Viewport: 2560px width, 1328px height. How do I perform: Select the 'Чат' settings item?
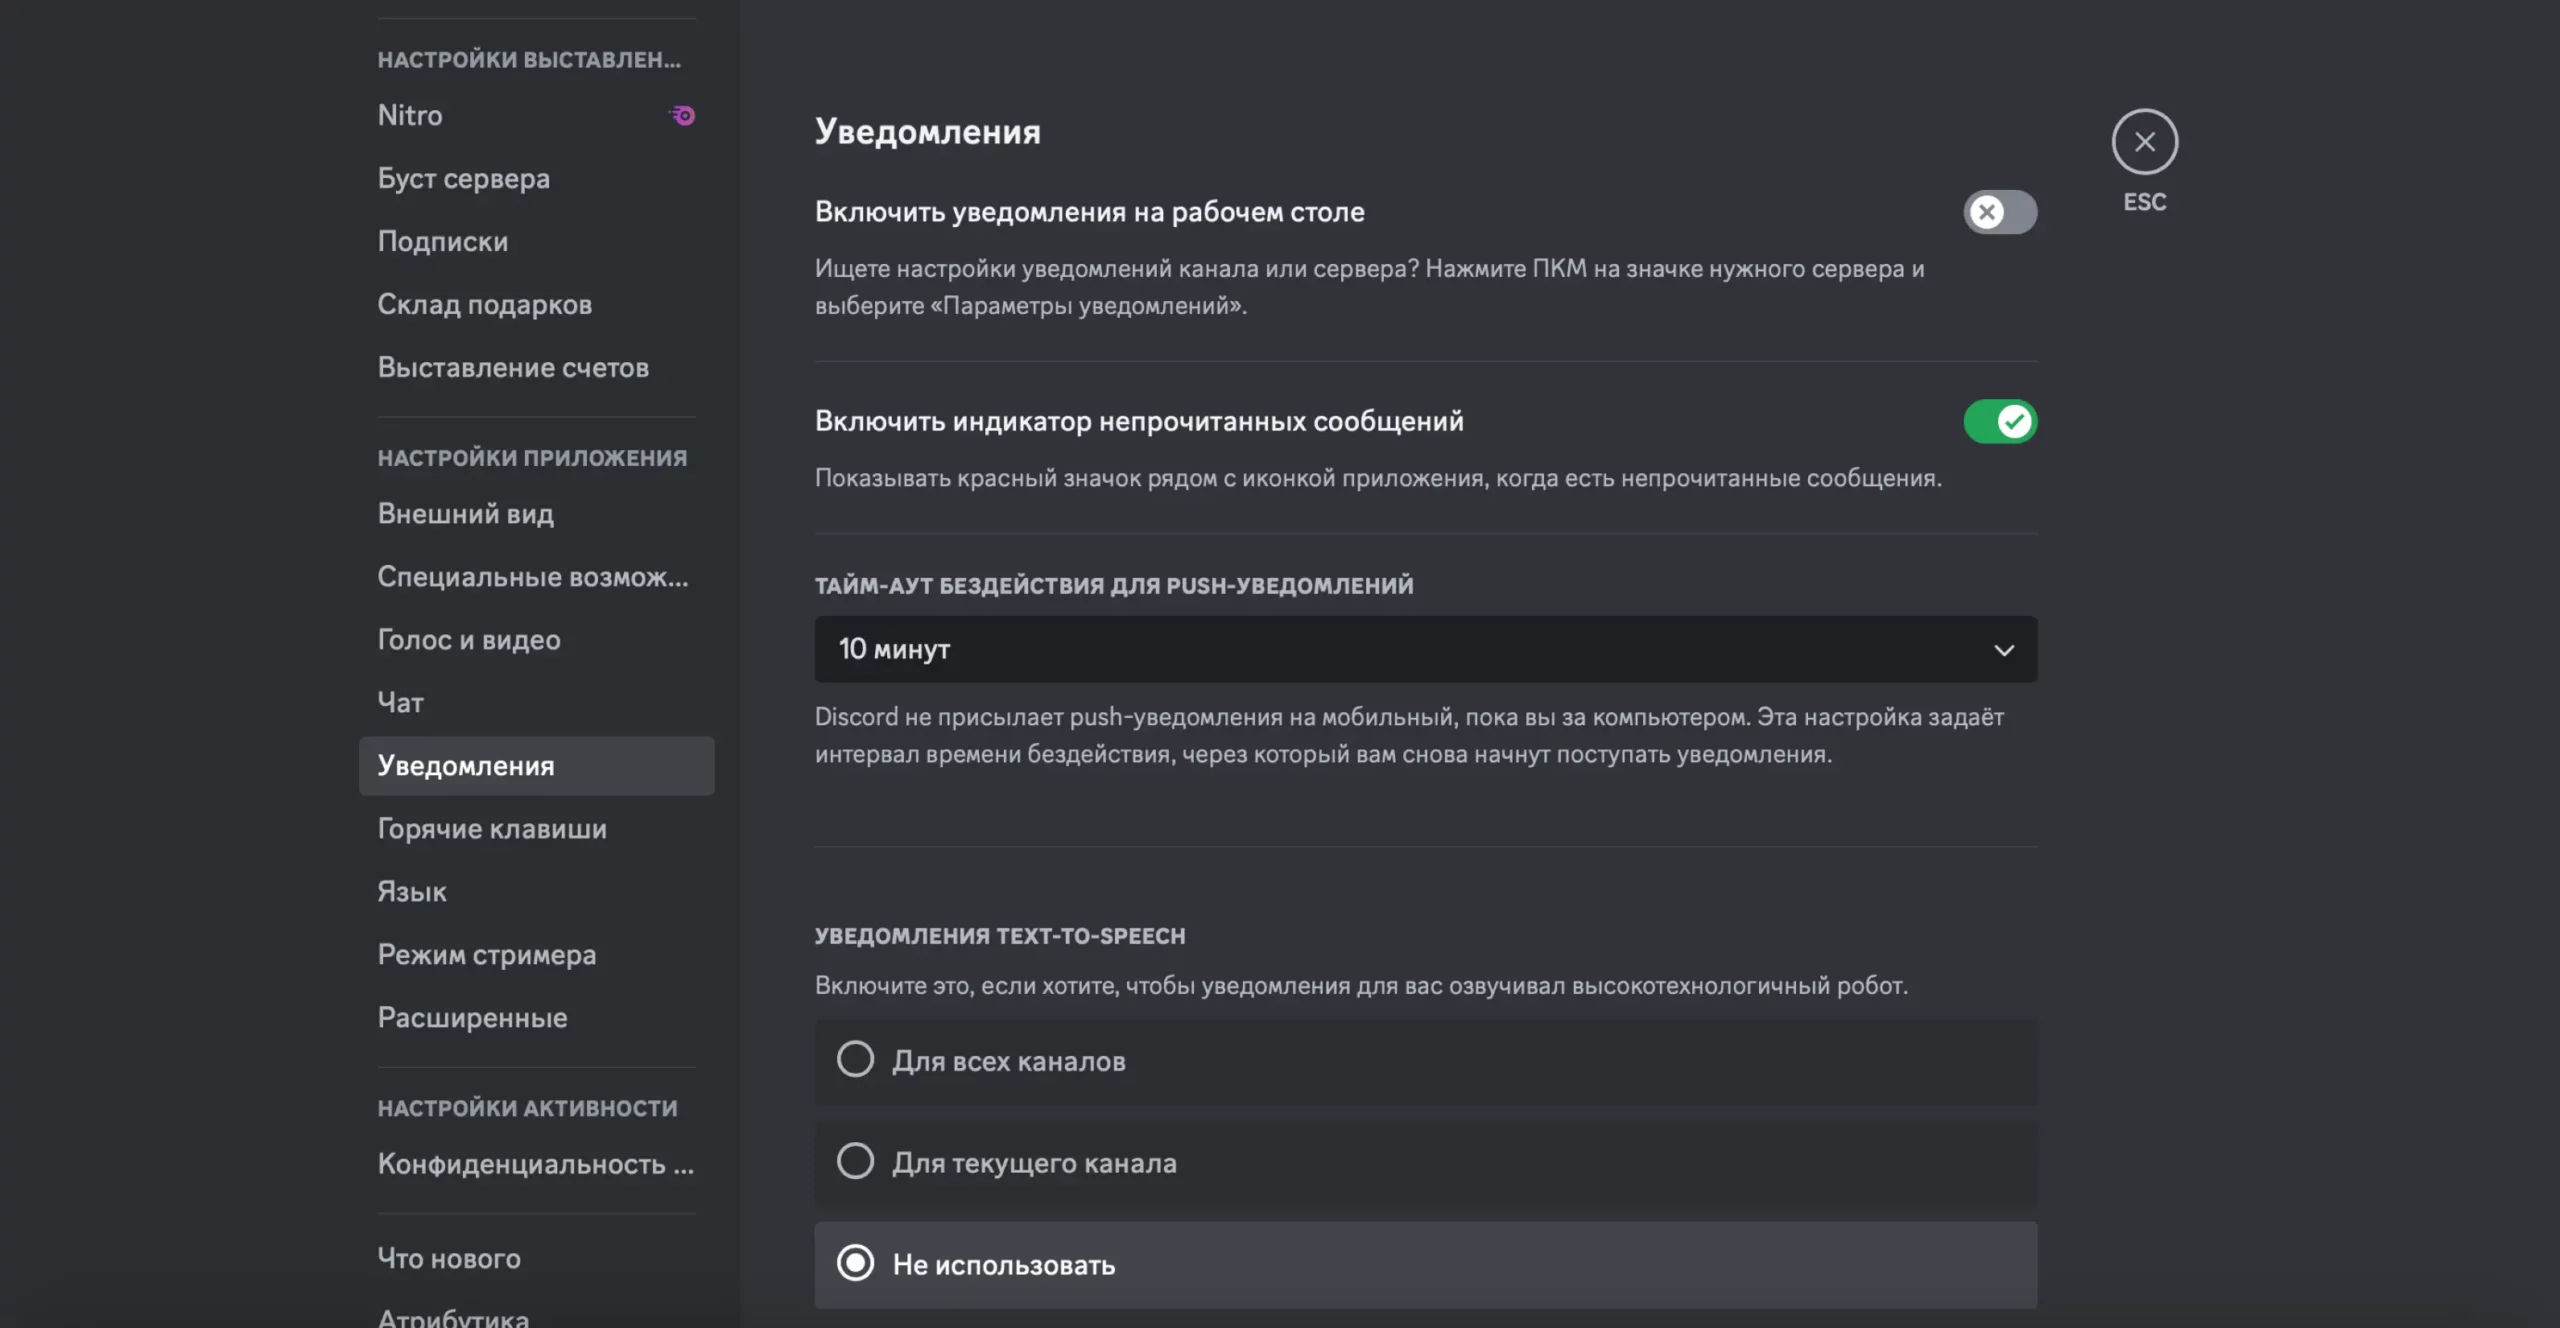pyautogui.click(x=401, y=703)
